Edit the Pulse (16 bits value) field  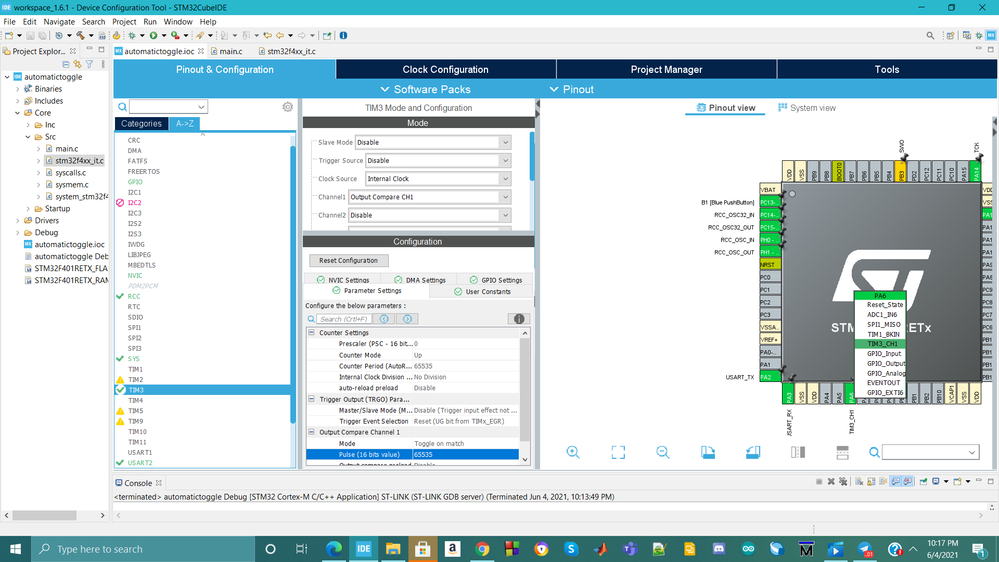(465, 454)
